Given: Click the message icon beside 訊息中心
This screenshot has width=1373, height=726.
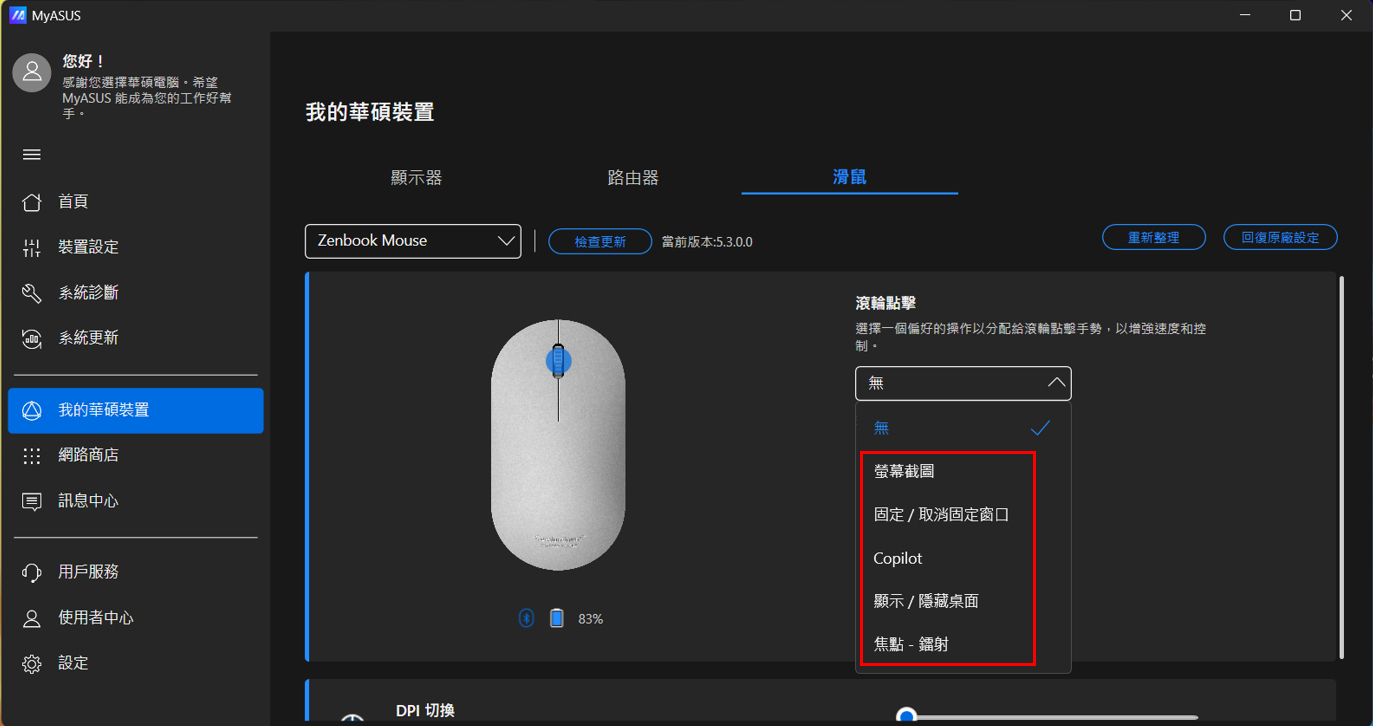Looking at the screenshot, I should coord(32,502).
